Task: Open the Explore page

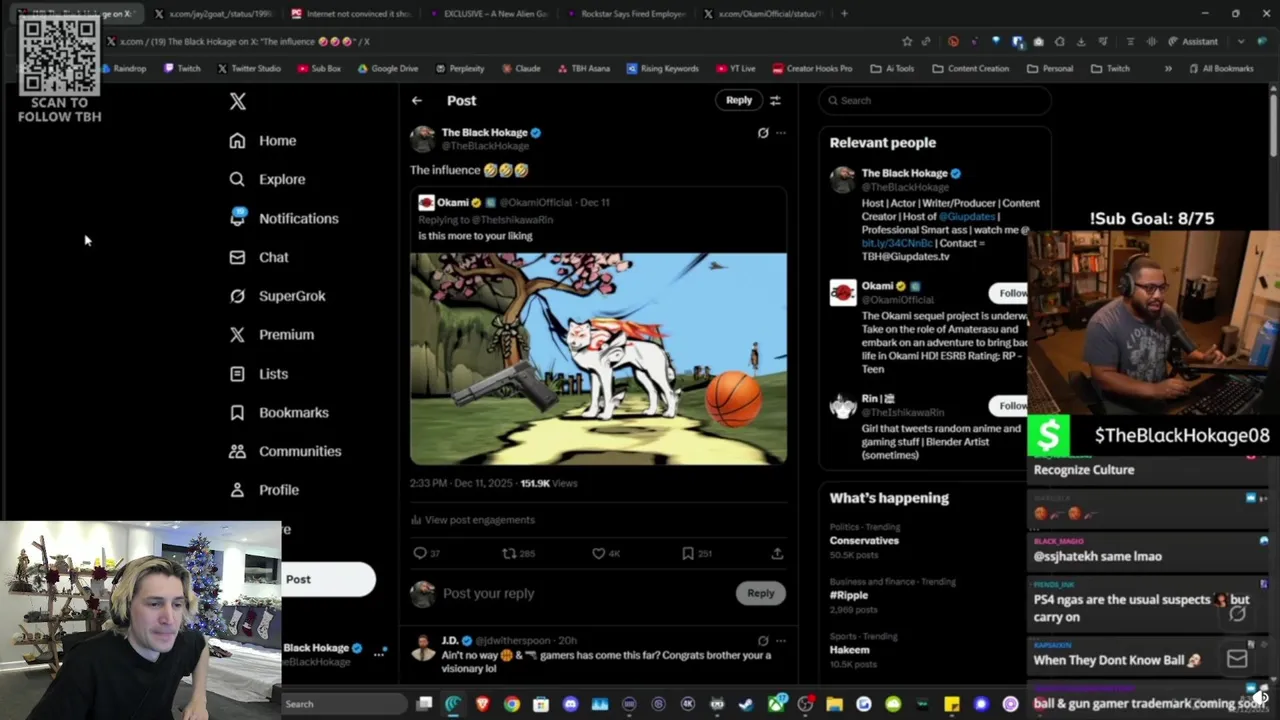Action: point(267,179)
